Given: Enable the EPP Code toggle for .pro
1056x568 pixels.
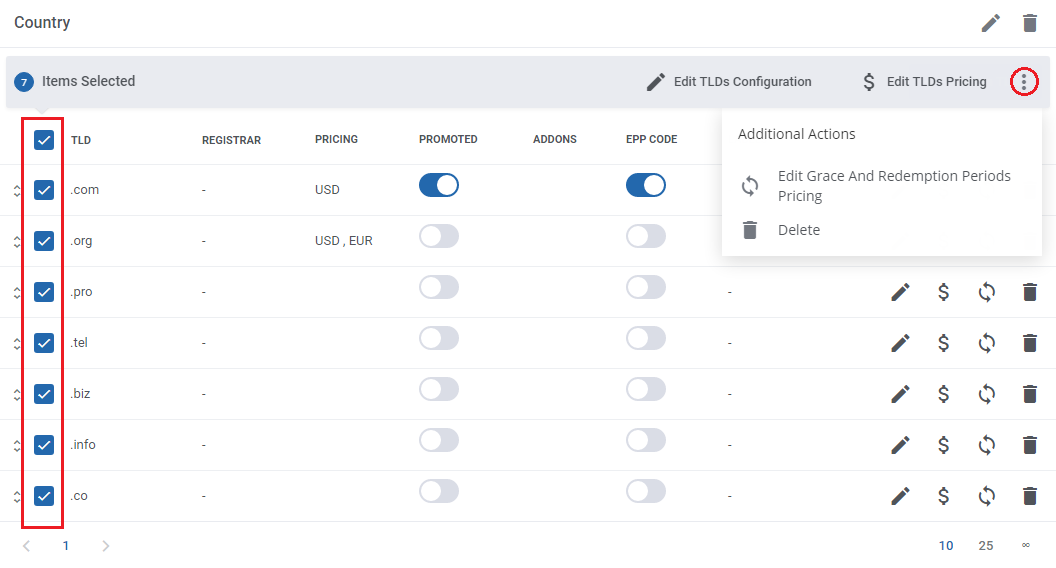Looking at the screenshot, I should pos(645,287).
